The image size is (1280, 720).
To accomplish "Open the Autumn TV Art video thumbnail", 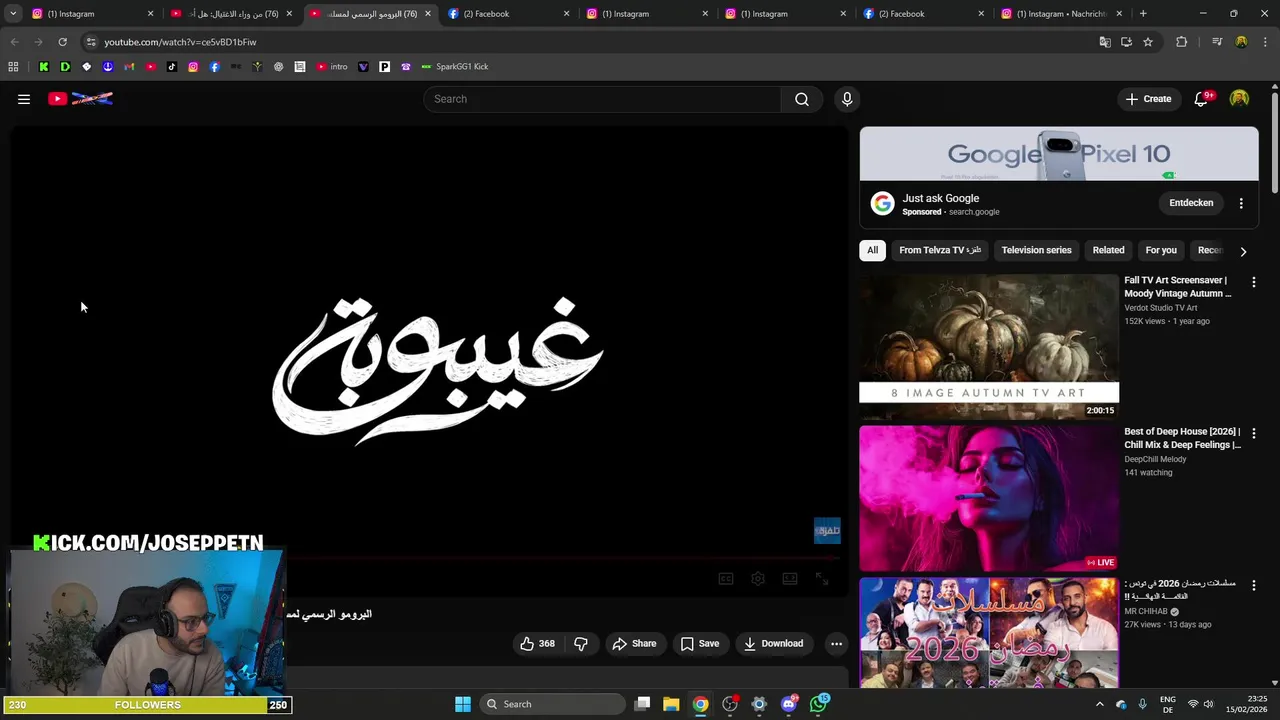I will tap(989, 347).
